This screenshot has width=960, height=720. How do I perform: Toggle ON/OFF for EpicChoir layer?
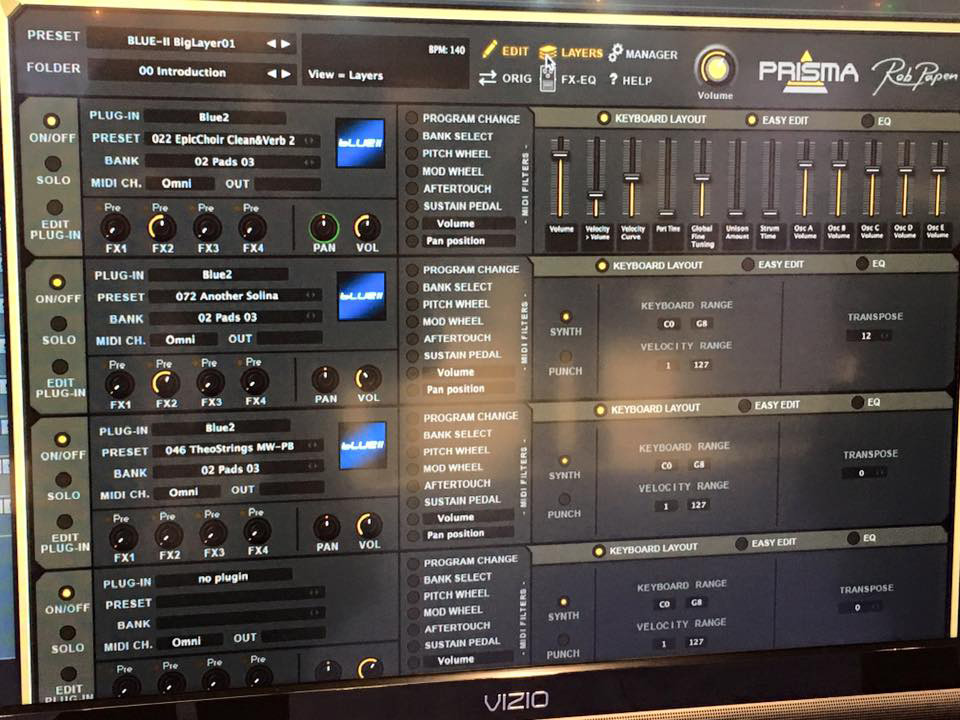(x=51, y=121)
